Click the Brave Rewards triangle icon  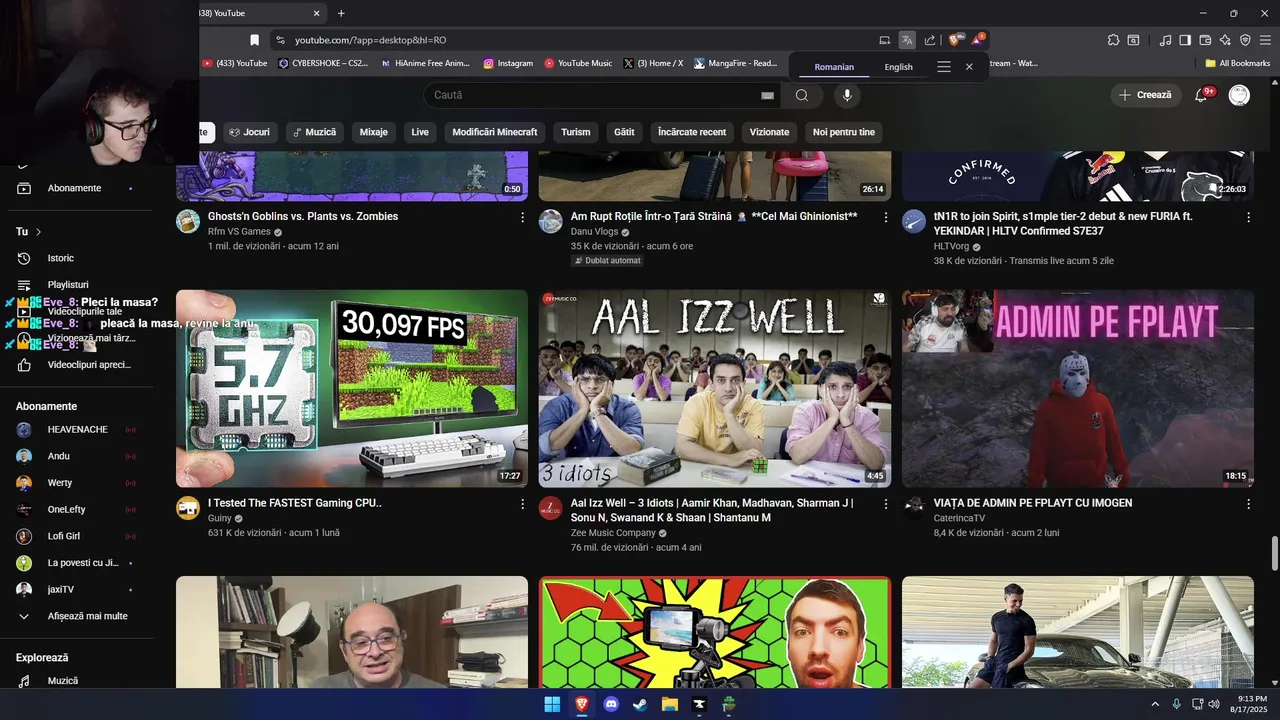[x=977, y=40]
